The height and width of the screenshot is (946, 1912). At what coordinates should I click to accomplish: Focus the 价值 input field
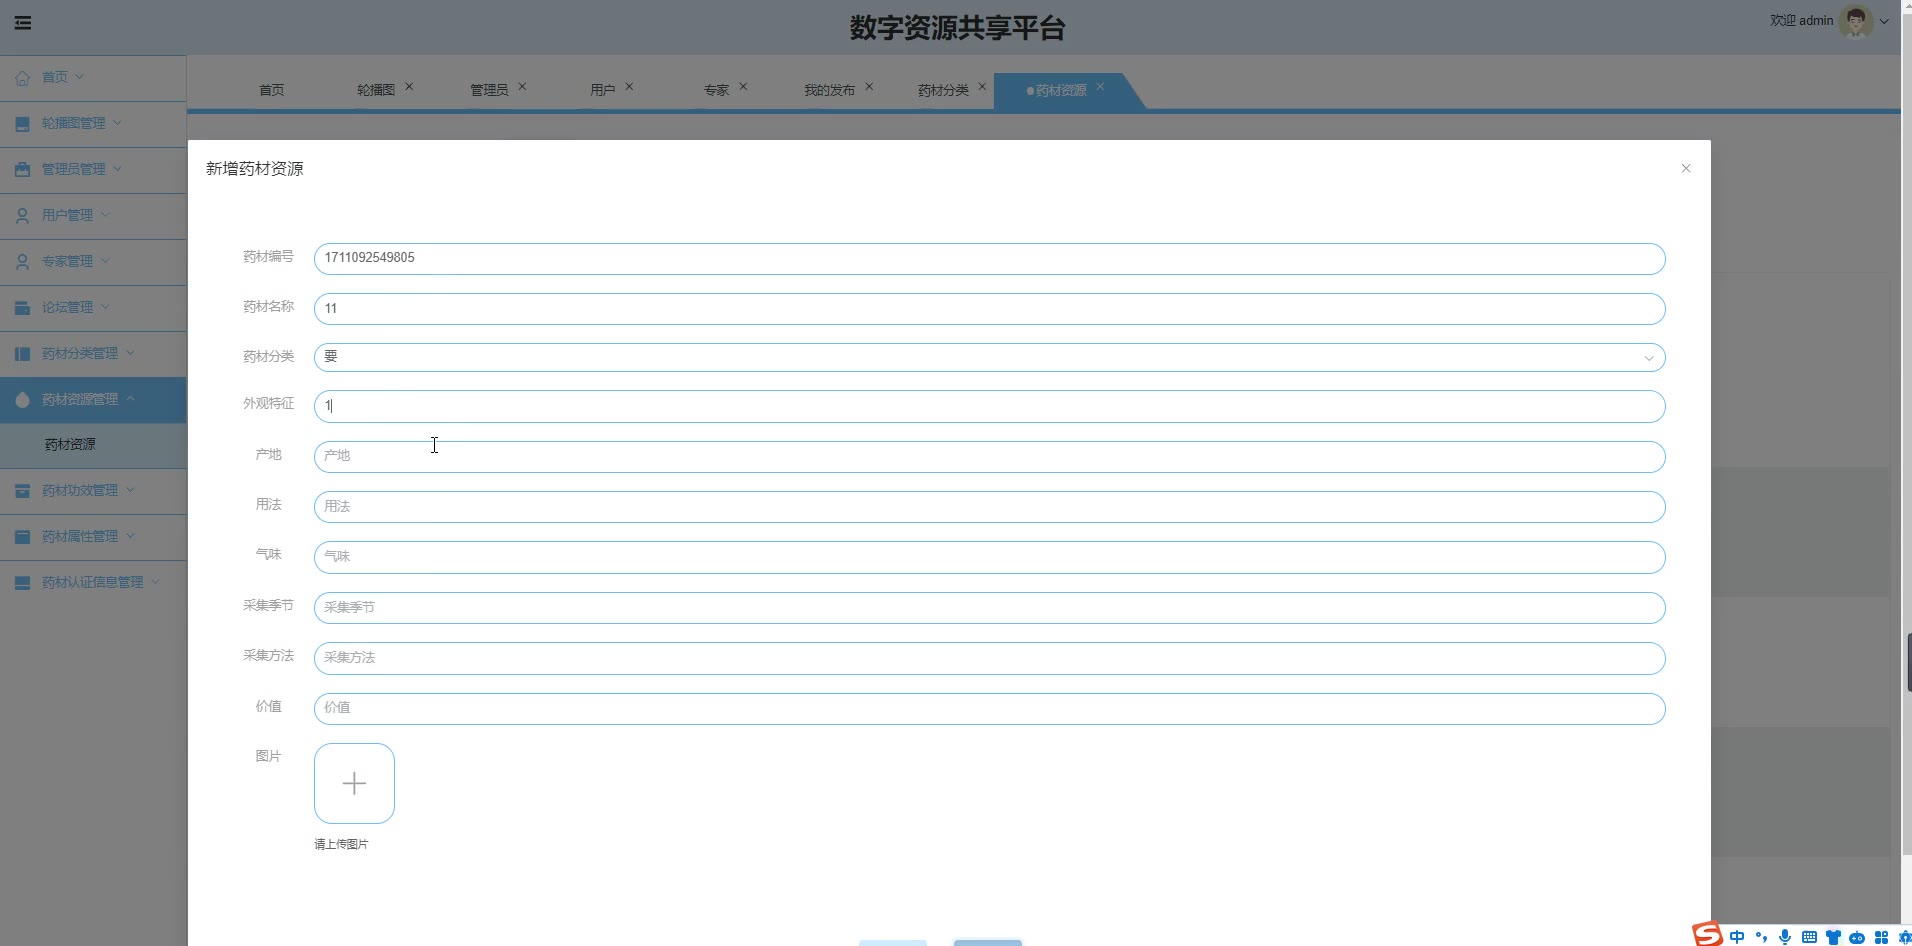[x=989, y=708]
